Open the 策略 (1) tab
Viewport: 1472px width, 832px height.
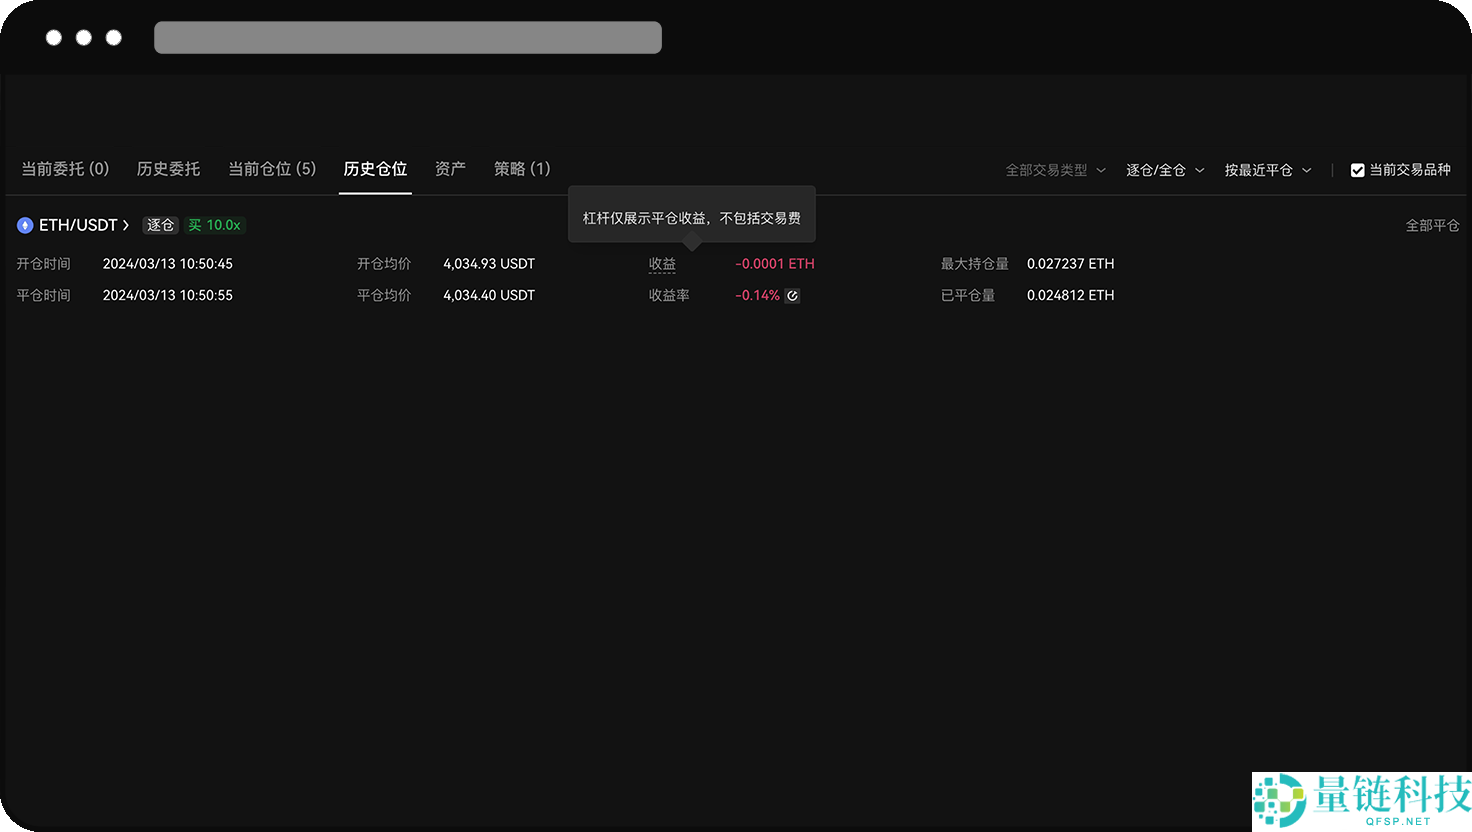pyautogui.click(x=522, y=169)
